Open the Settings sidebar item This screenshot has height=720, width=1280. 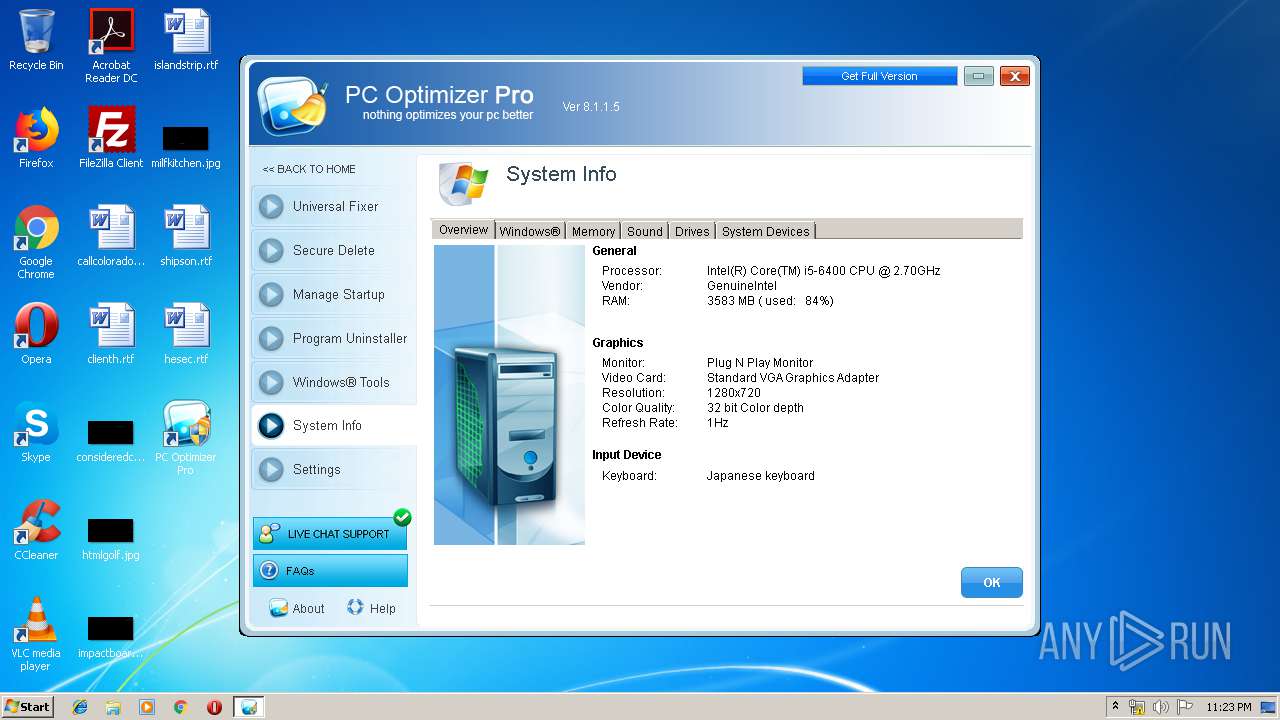[333, 470]
